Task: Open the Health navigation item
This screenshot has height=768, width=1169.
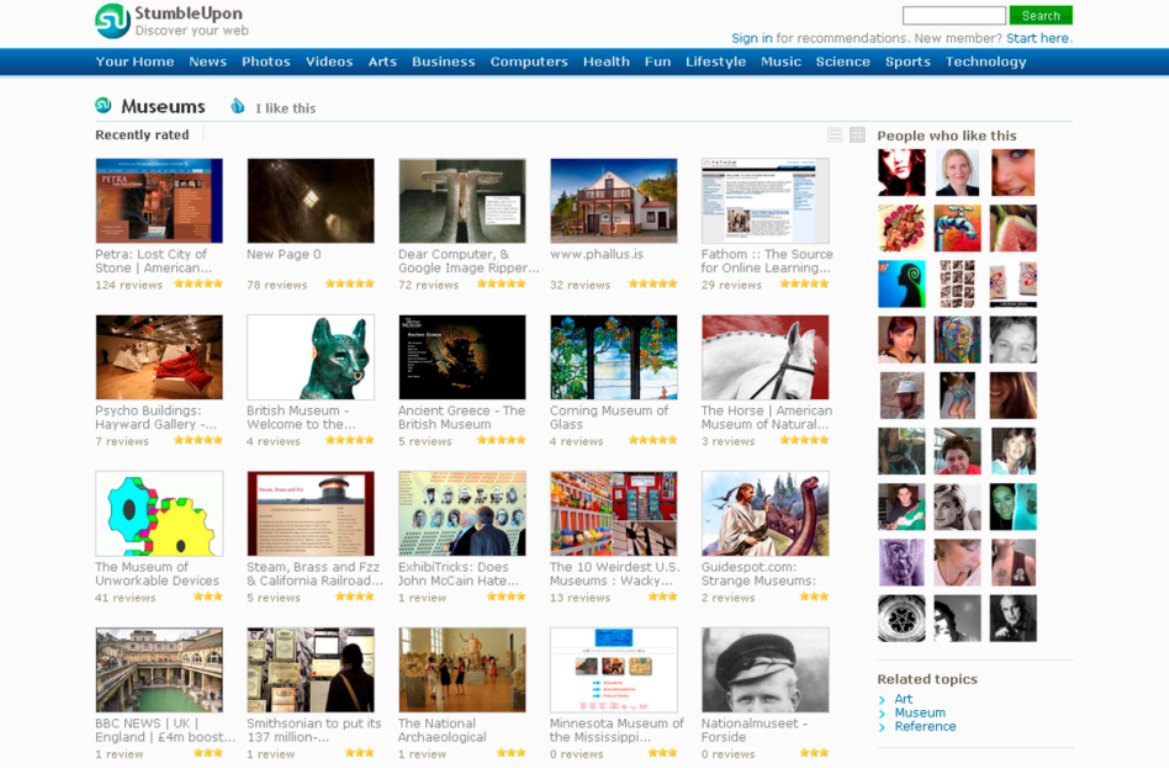Action: (x=606, y=62)
